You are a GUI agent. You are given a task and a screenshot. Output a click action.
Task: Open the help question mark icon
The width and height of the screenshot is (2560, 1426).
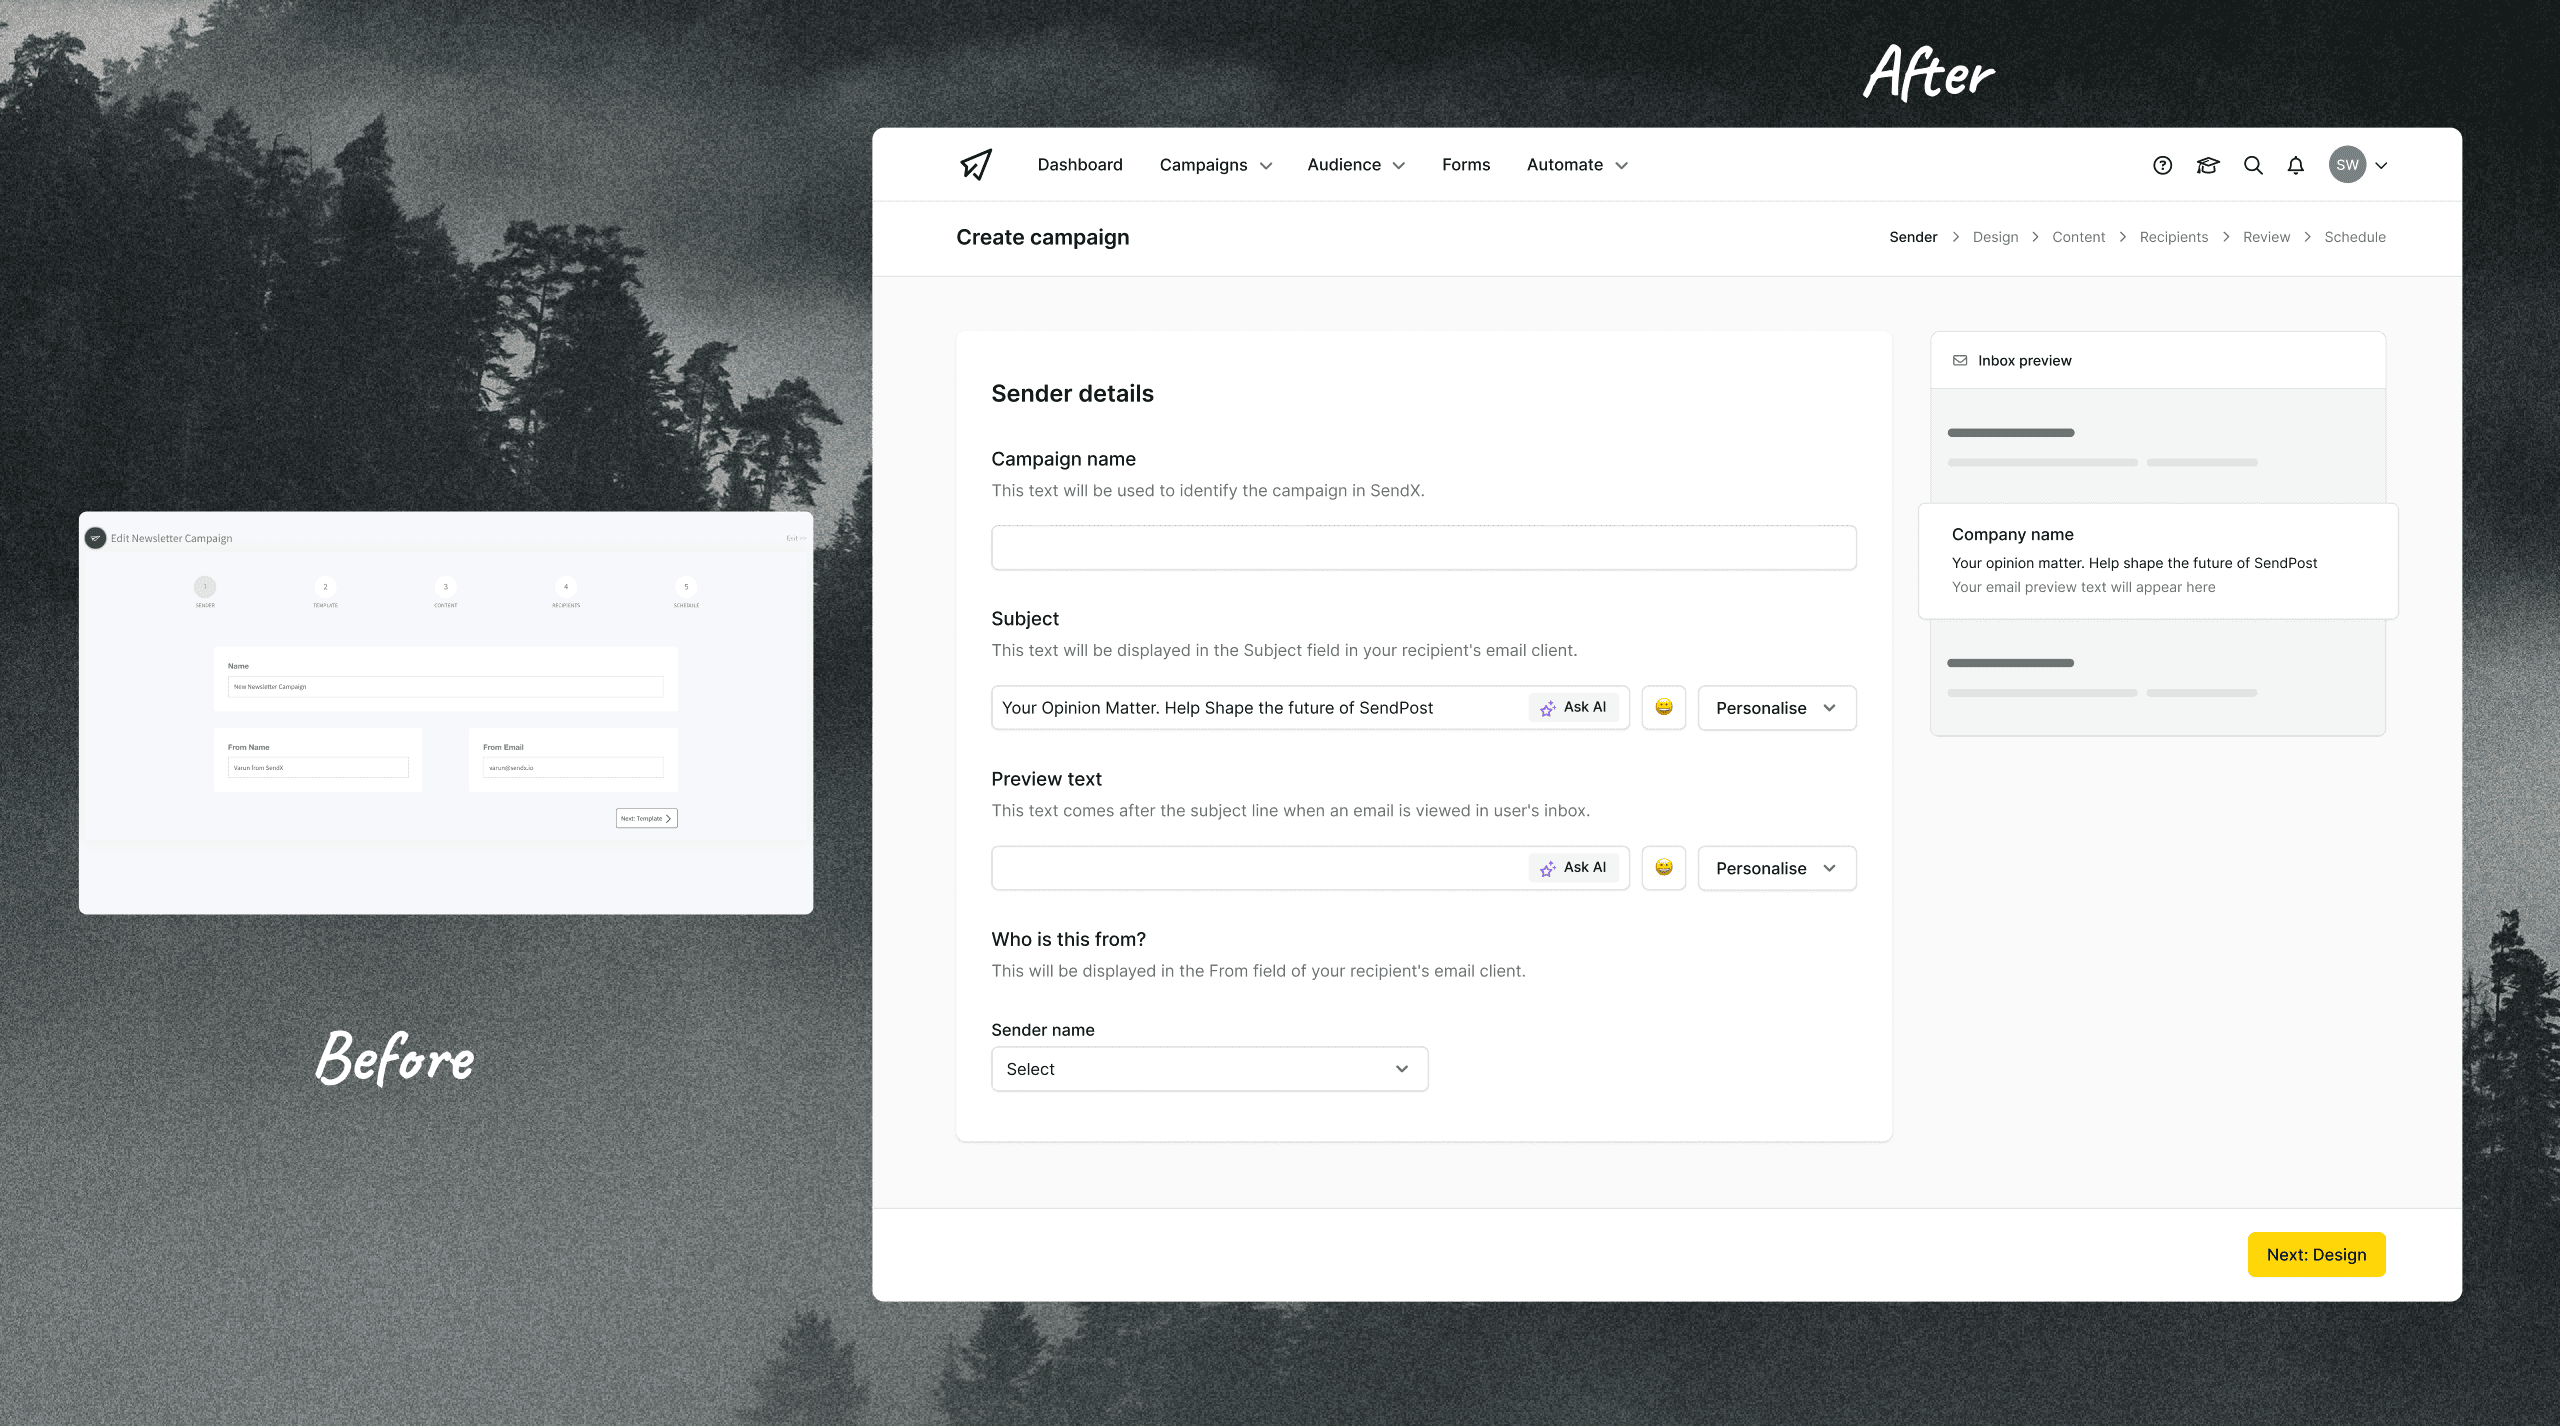[x=2162, y=166]
